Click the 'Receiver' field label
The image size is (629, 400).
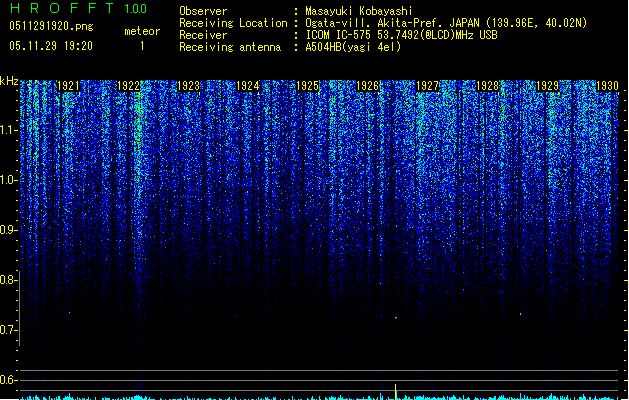click(203, 35)
